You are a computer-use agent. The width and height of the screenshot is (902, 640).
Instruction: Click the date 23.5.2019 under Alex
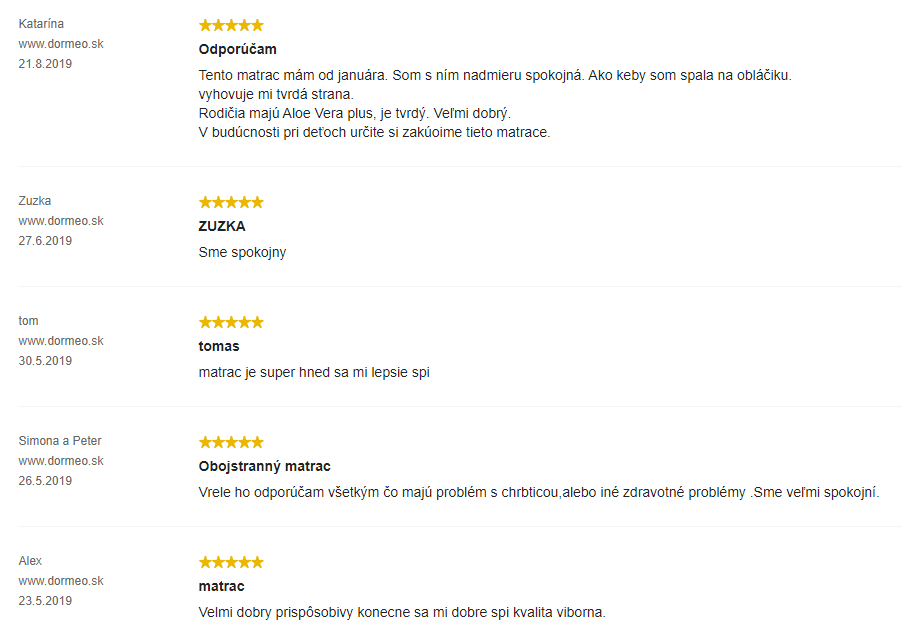coord(45,601)
